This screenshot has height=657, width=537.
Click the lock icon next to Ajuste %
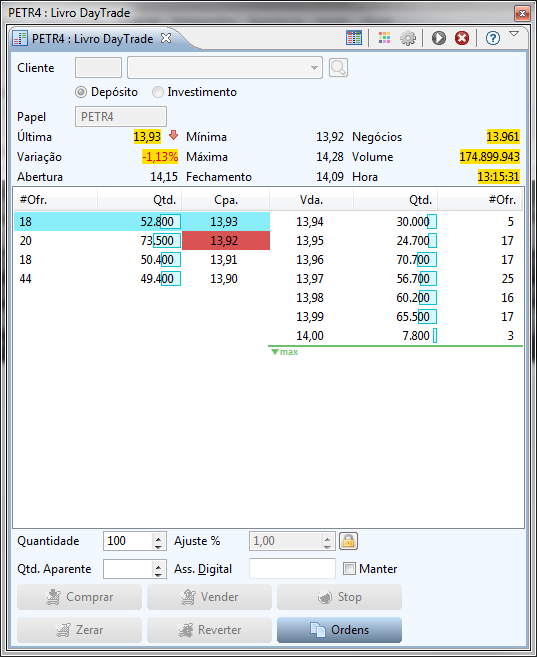(x=349, y=541)
